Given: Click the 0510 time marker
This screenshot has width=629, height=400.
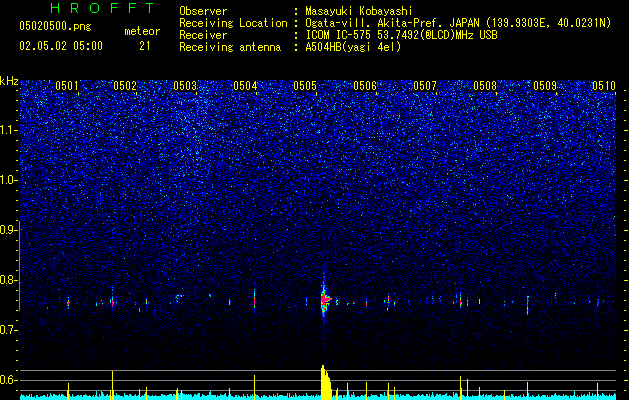Looking at the screenshot, I should pyautogui.click(x=604, y=85).
